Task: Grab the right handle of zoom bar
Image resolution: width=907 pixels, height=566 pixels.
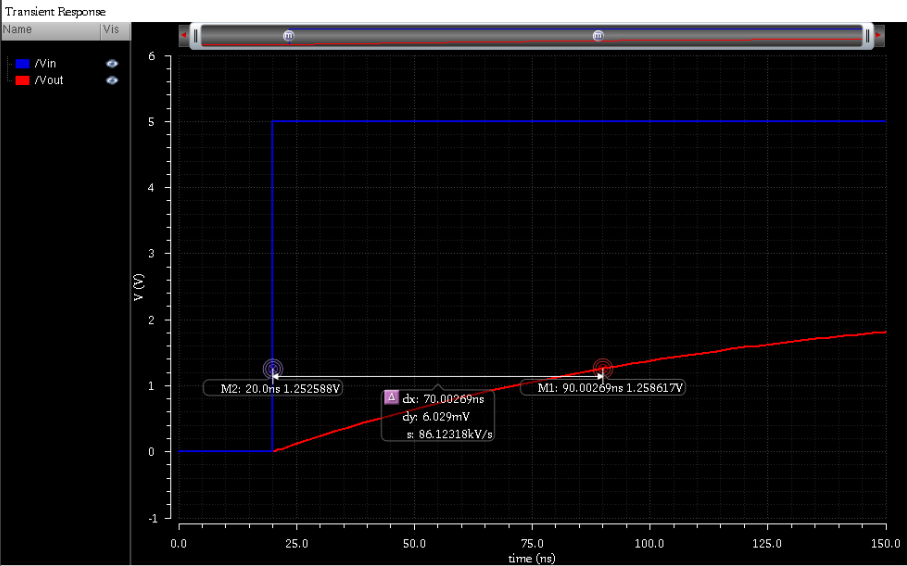Action: [x=868, y=36]
